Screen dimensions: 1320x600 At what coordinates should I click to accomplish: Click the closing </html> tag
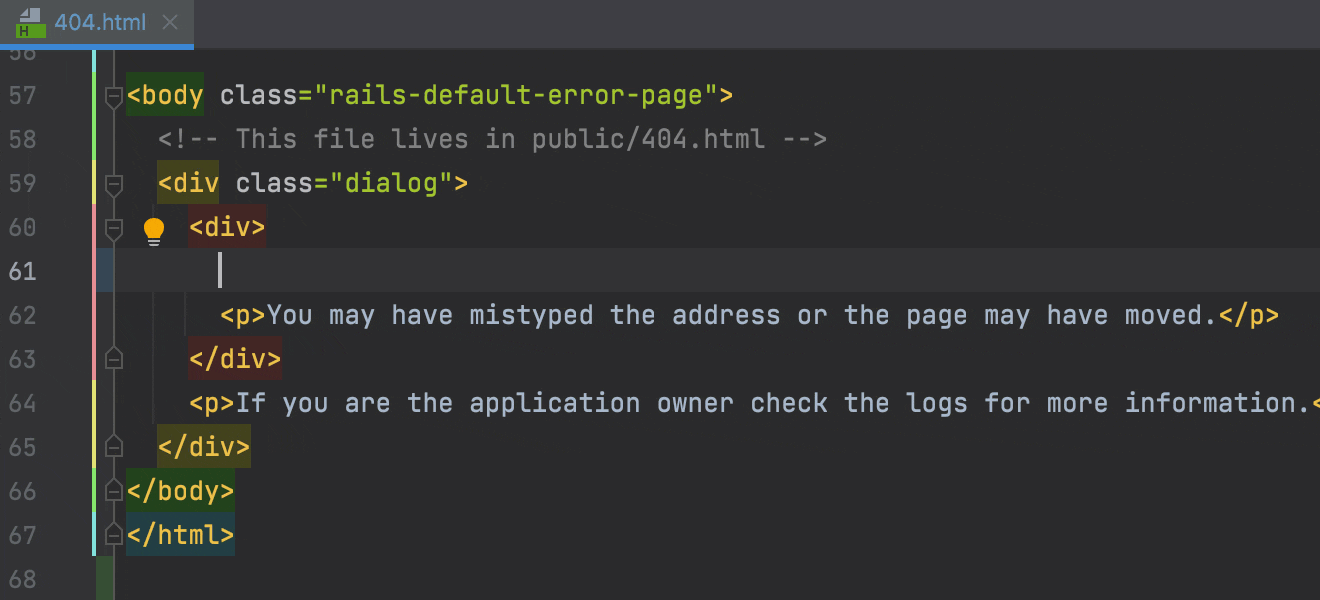tap(180, 535)
